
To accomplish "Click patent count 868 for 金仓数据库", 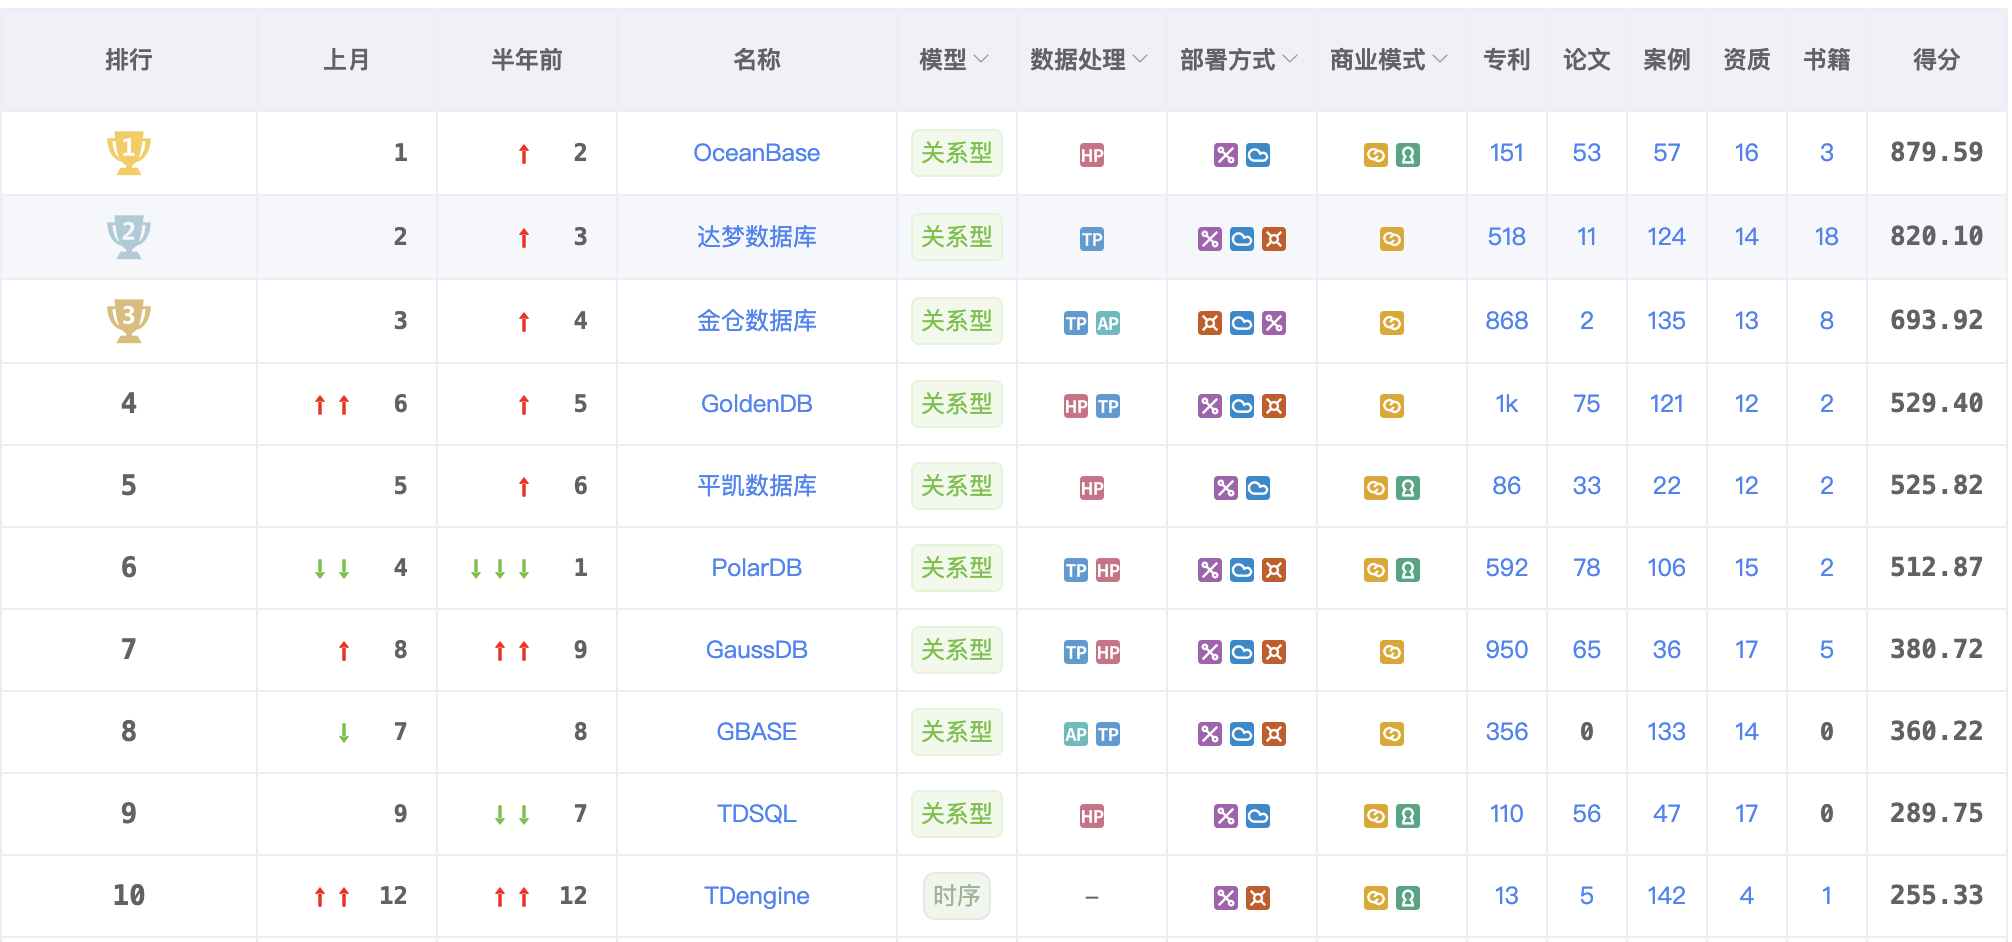I will (x=1507, y=321).
